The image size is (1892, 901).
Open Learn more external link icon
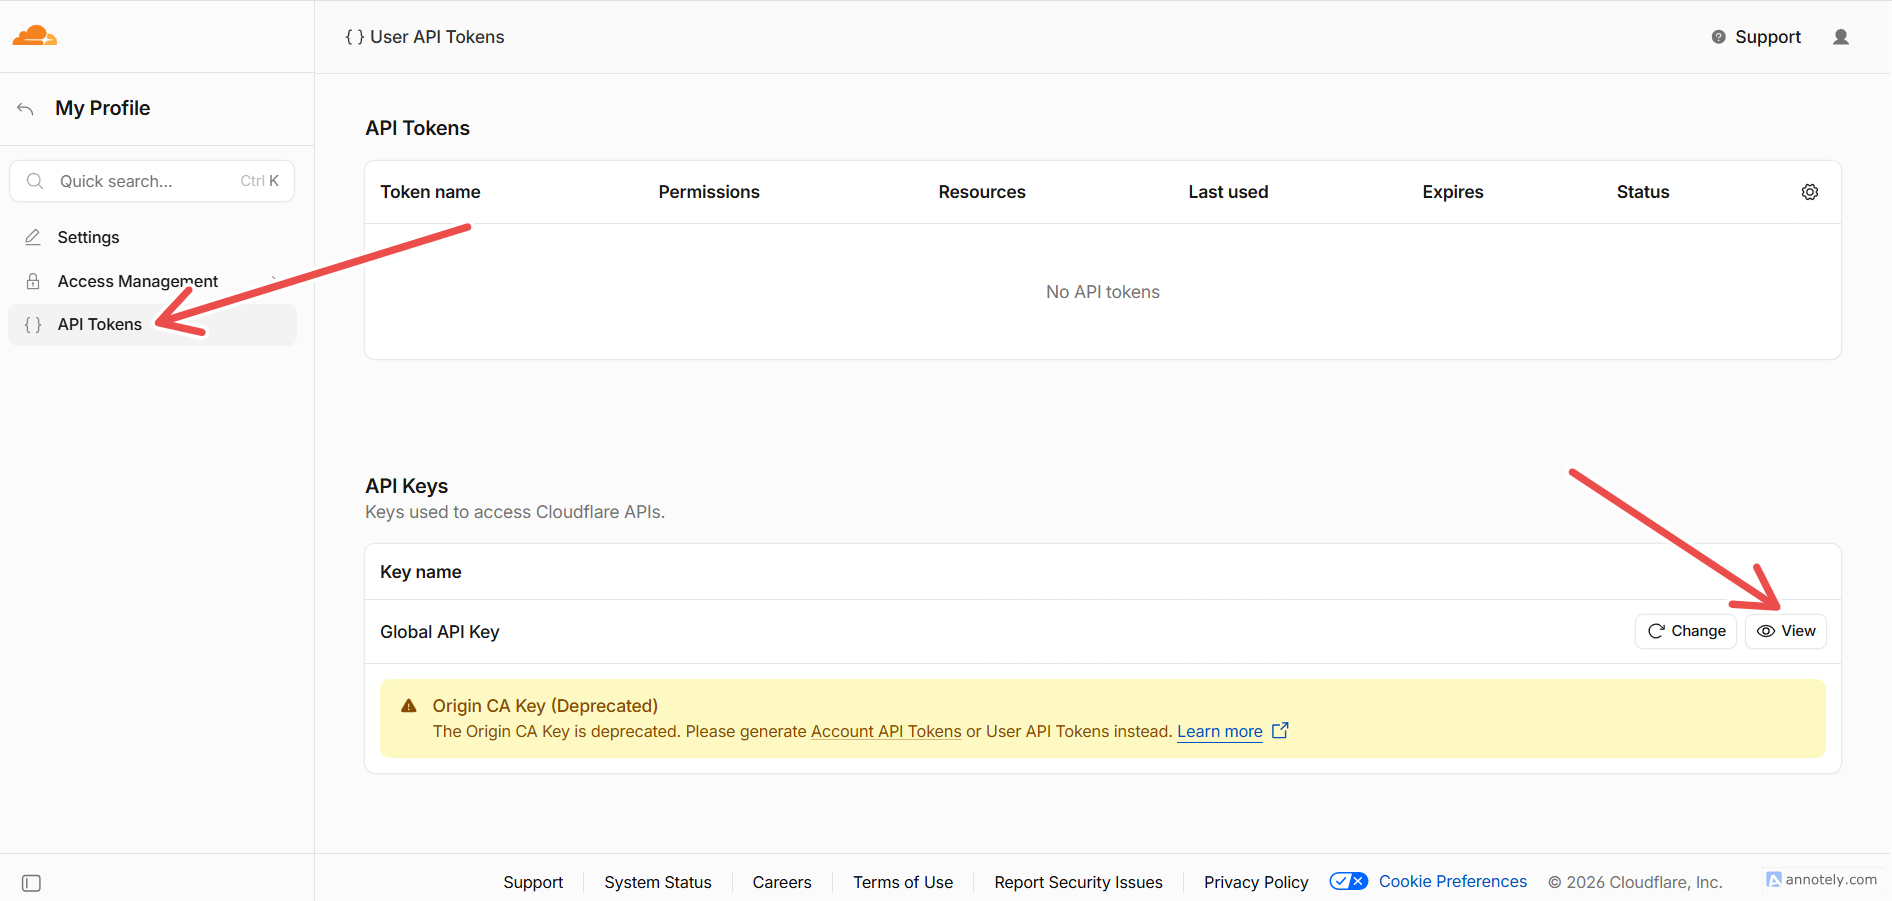1280,731
